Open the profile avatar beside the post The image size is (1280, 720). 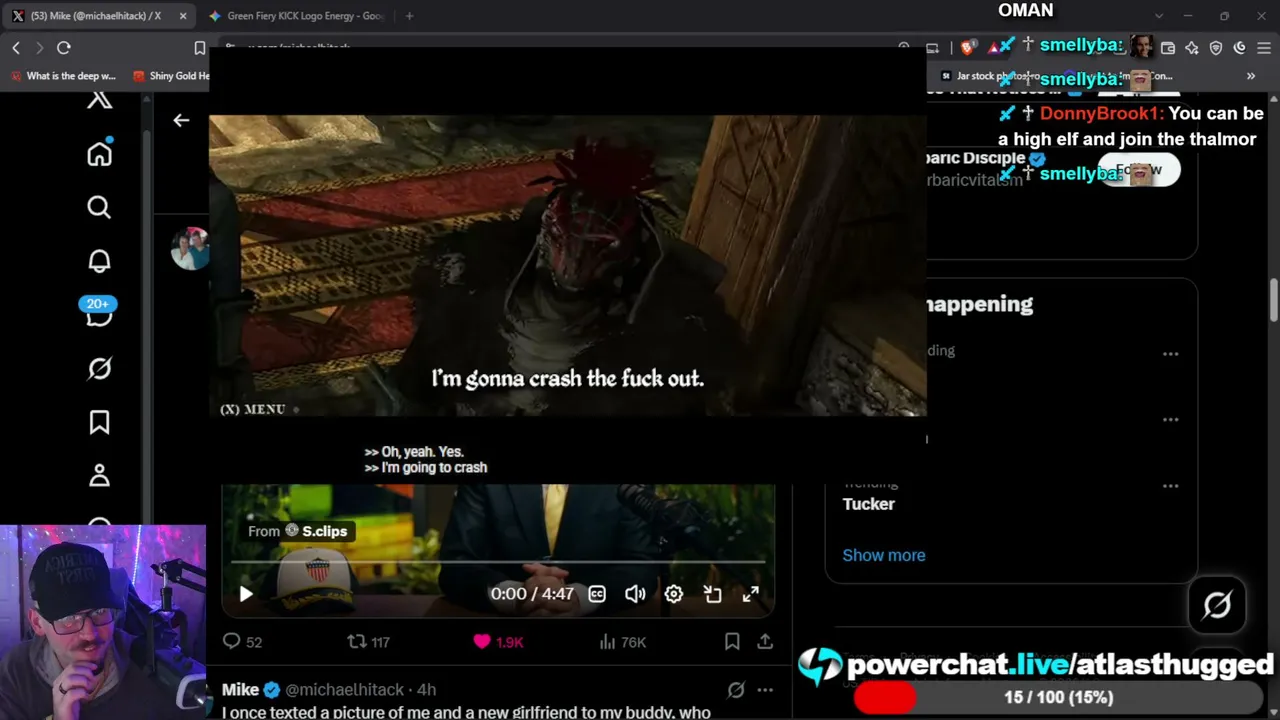pyautogui.click(x=189, y=248)
